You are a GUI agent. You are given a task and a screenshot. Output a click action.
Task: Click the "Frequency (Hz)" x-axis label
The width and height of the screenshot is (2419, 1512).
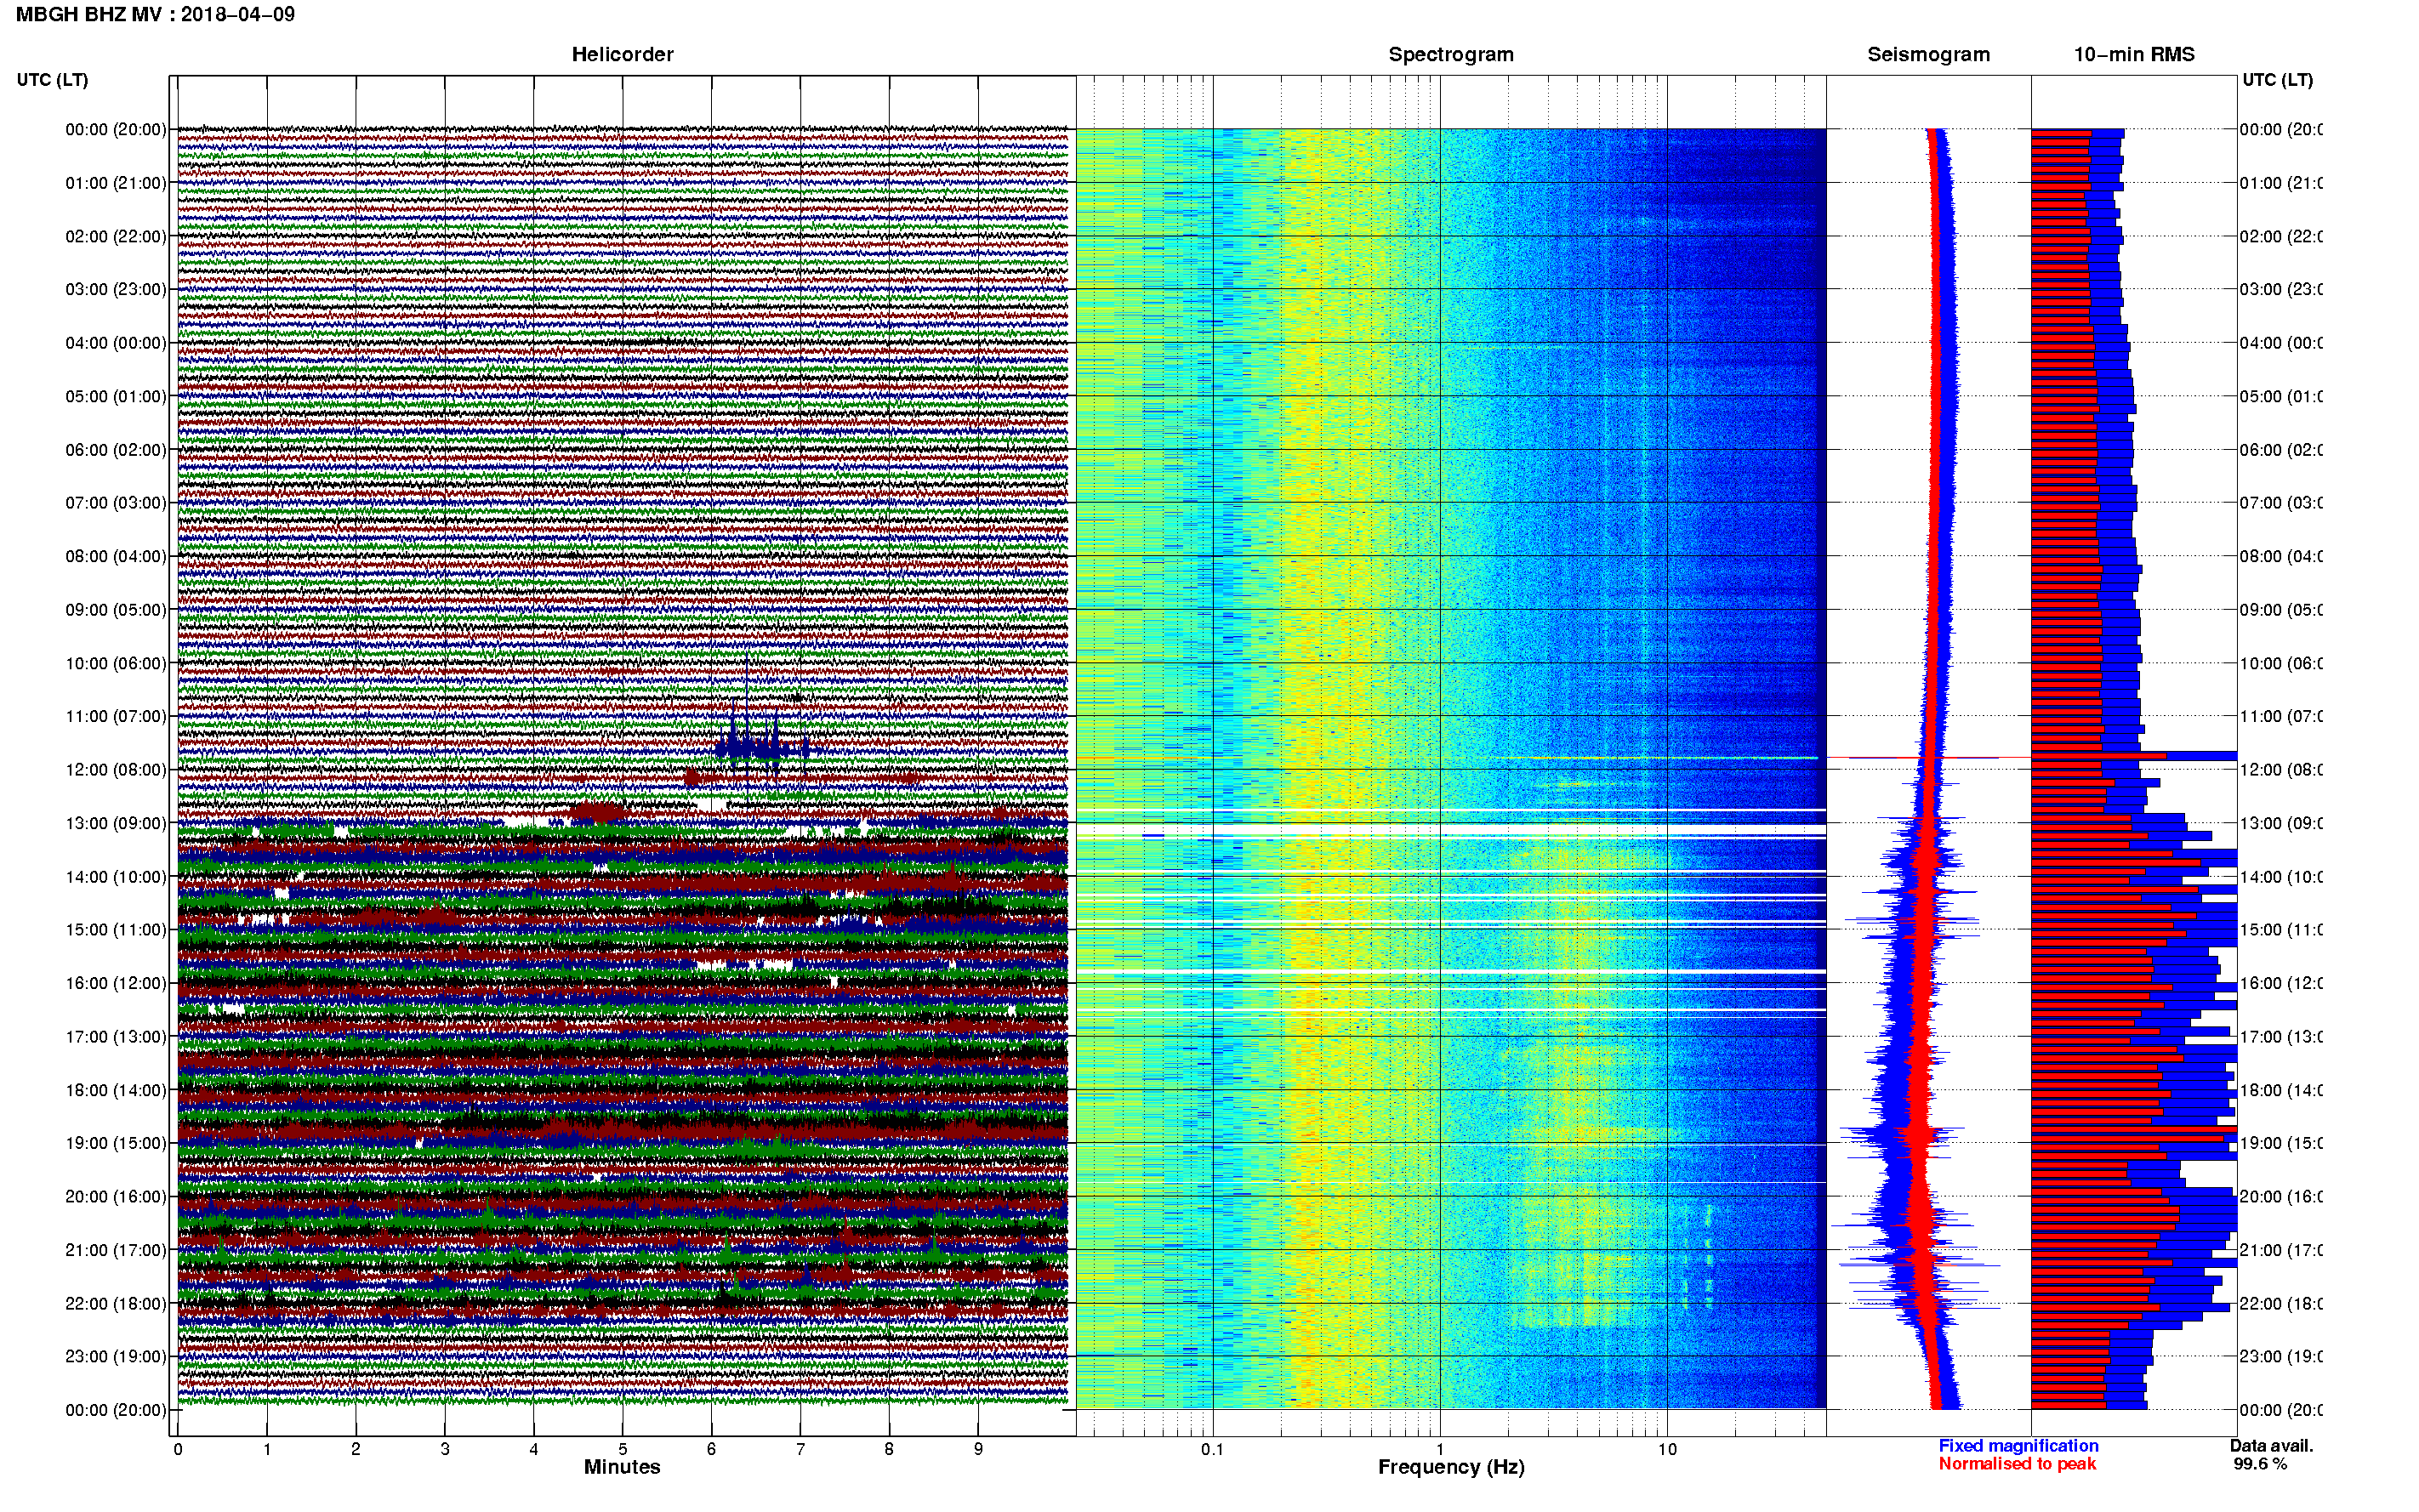(x=1451, y=1467)
